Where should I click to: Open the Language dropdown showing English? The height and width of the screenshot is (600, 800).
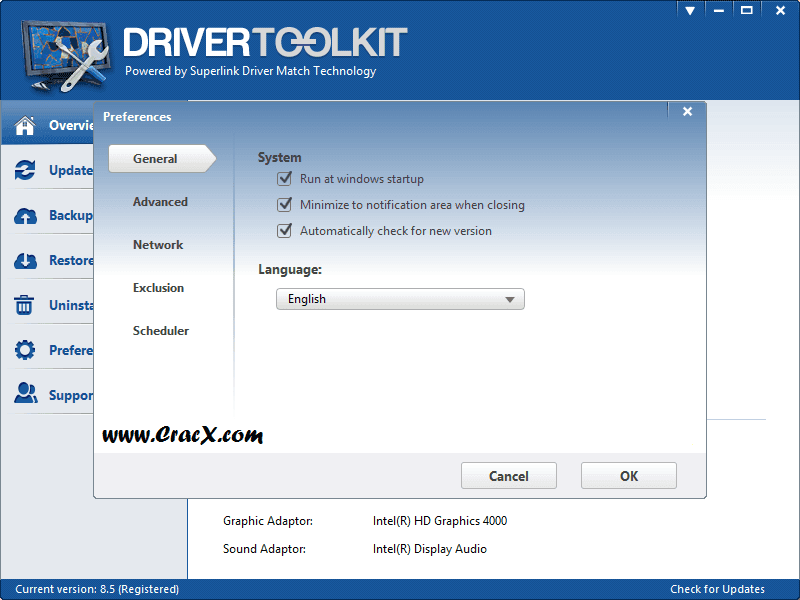pos(400,299)
